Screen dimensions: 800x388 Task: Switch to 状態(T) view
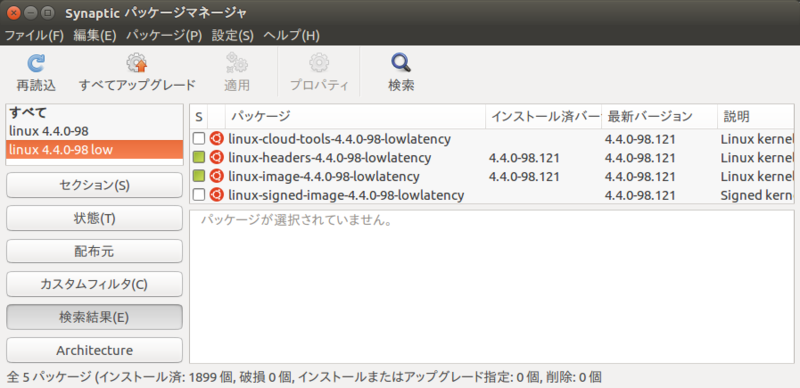coord(94,218)
